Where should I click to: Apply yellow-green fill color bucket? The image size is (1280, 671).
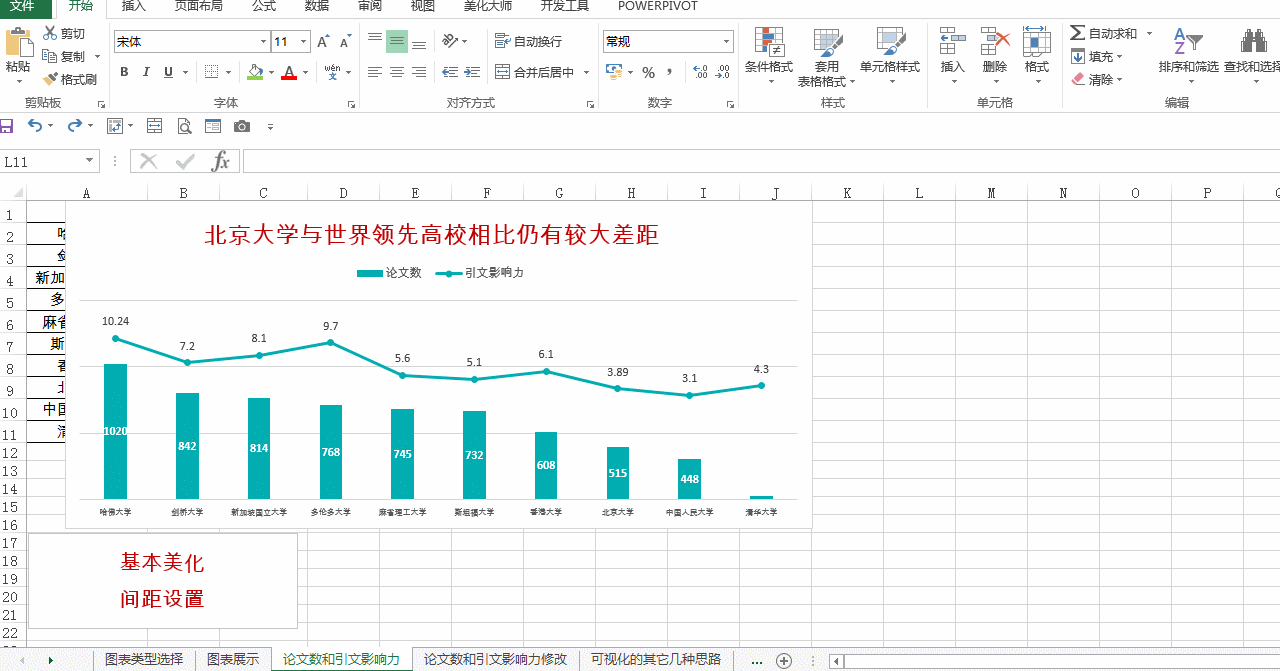[255, 72]
